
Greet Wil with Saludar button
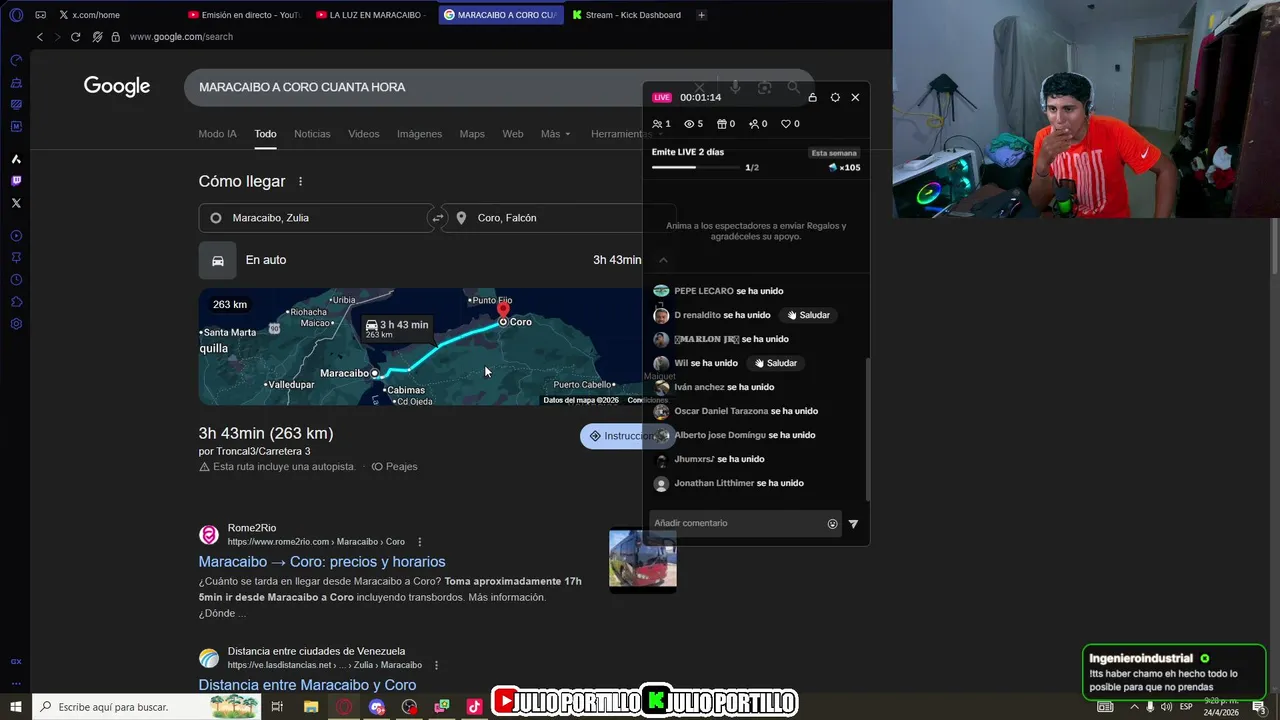(x=775, y=363)
